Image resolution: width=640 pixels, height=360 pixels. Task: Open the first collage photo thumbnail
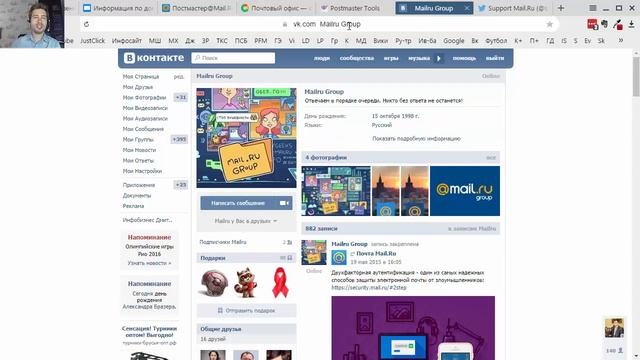[x=336, y=191]
